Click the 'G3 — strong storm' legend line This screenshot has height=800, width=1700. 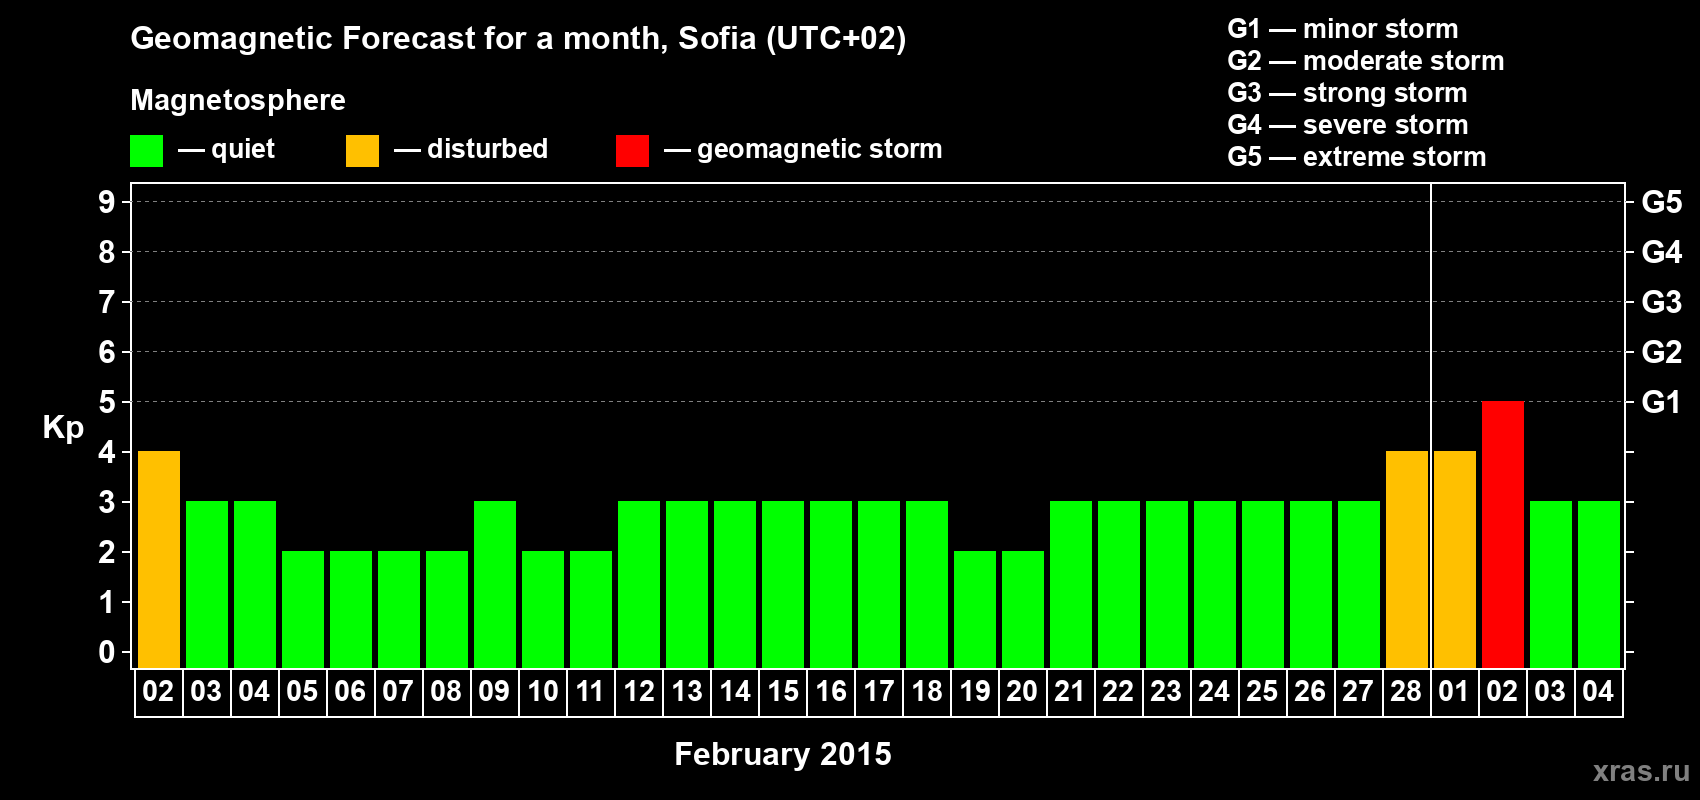tap(1347, 93)
